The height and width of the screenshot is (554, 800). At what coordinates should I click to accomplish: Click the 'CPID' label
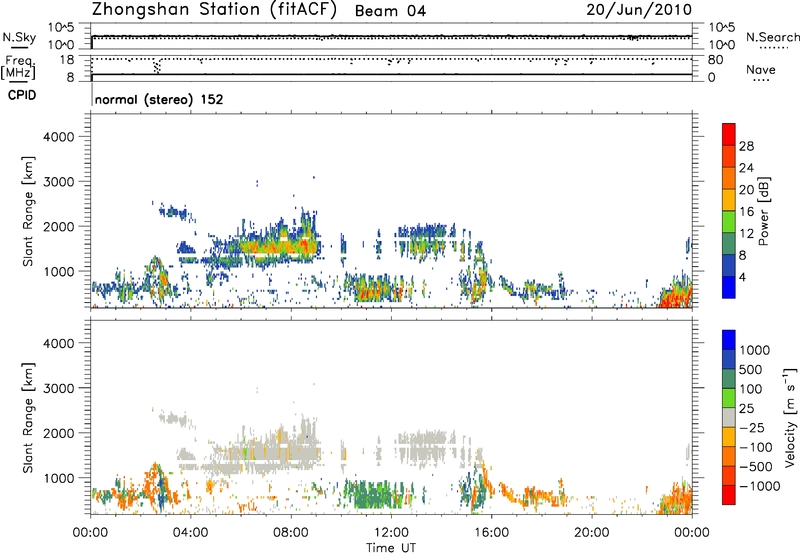[x=22, y=95]
